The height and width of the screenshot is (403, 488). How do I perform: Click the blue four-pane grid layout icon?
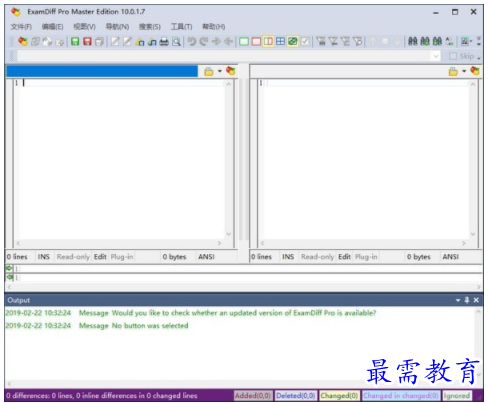click(x=281, y=42)
